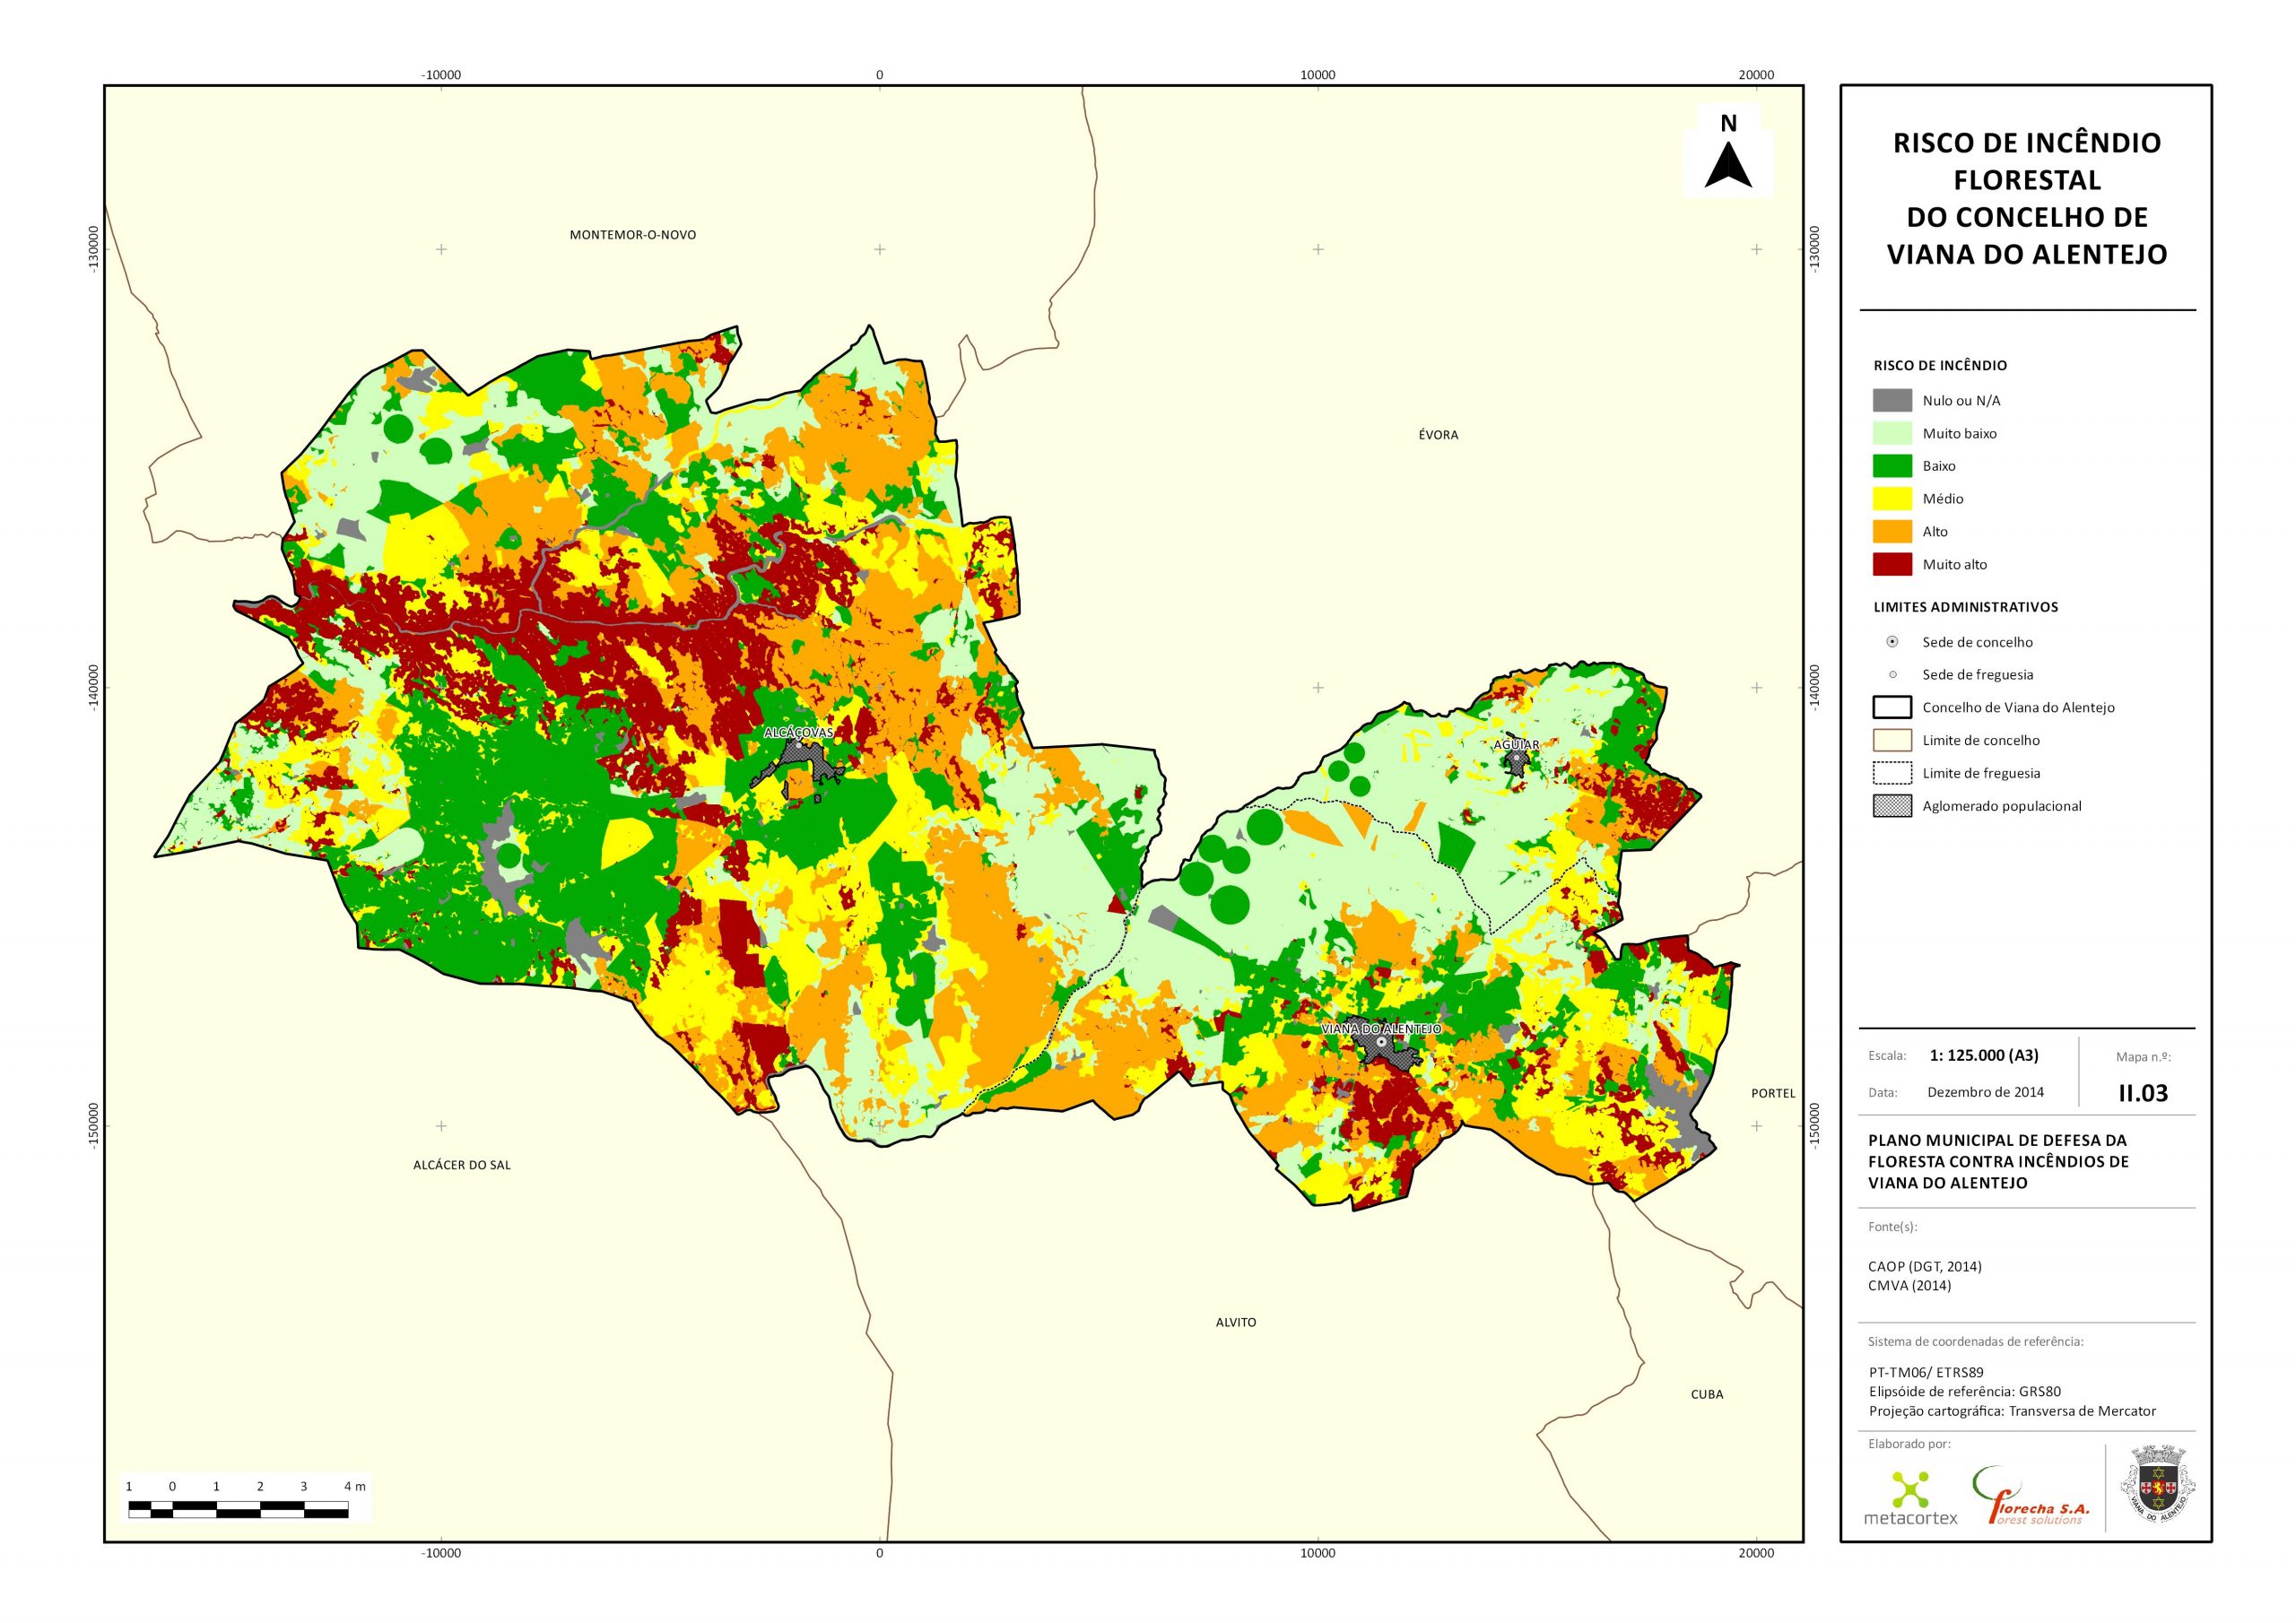Click the Médio yellow swatch

coord(1892,498)
